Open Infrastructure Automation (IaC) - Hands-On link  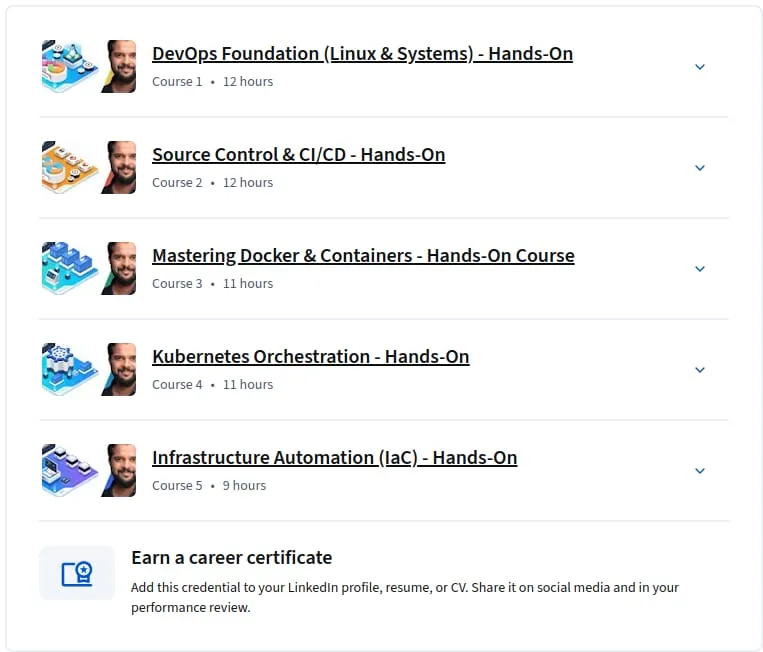click(335, 458)
